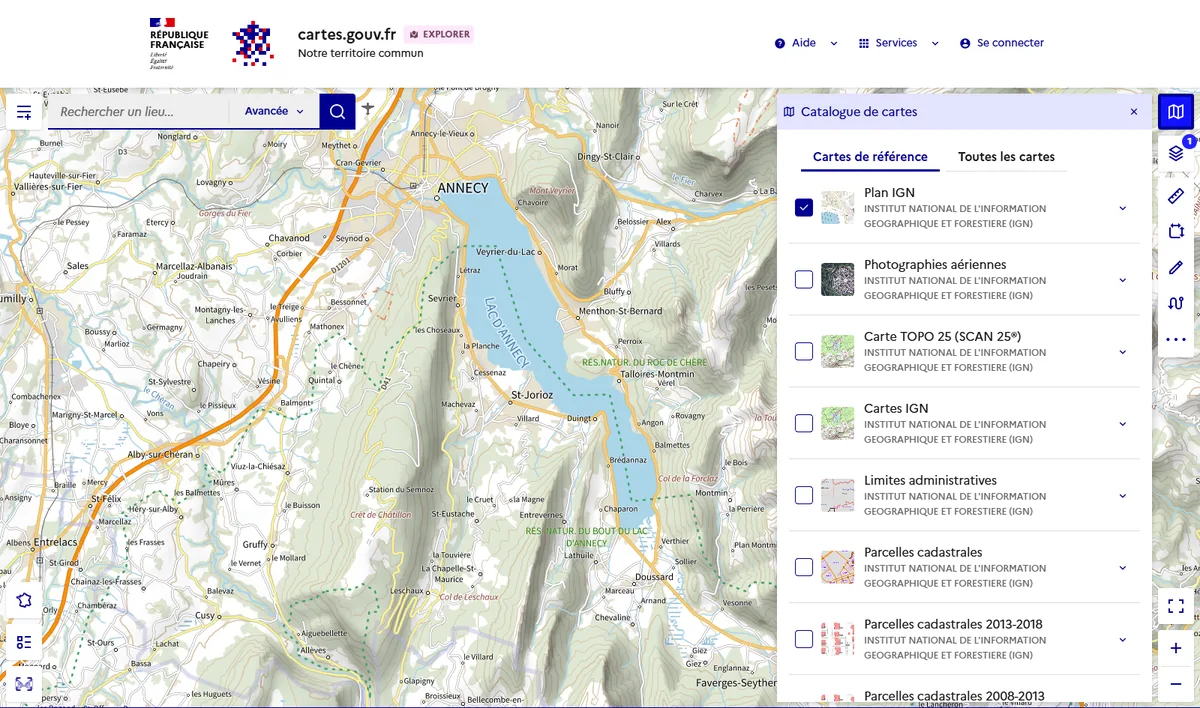The image size is (1200, 708).
Task: Close the Catalogue de cartes panel
Action: (x=1134, y=112)
